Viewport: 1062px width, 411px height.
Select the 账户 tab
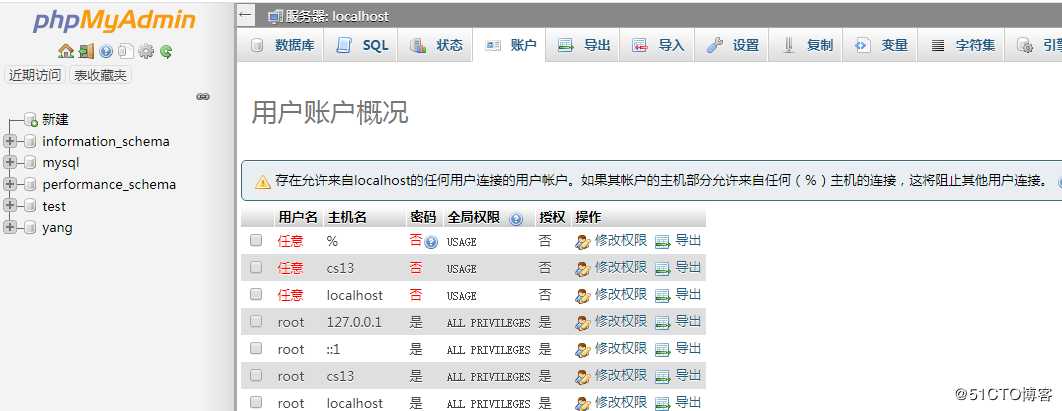click(x=510, y=45)
